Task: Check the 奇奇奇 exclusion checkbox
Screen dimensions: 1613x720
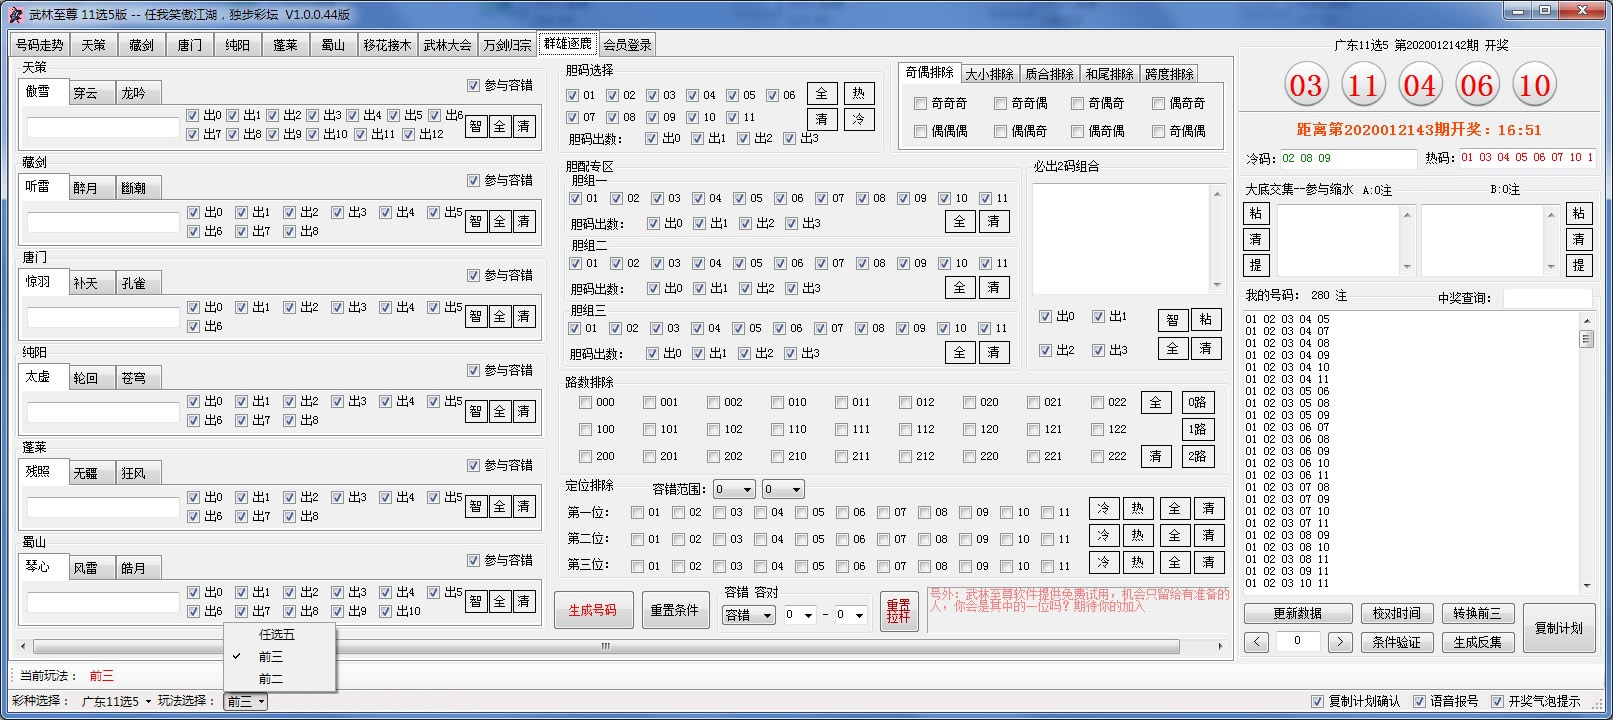Action: (920, 104)
